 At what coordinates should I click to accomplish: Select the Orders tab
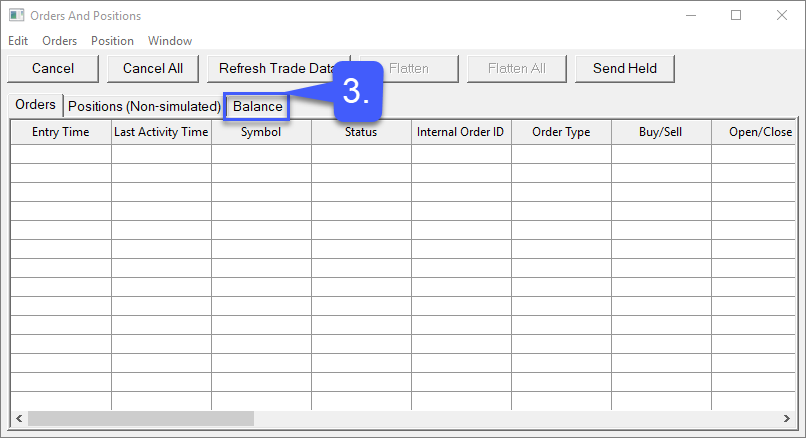[35, 105]
